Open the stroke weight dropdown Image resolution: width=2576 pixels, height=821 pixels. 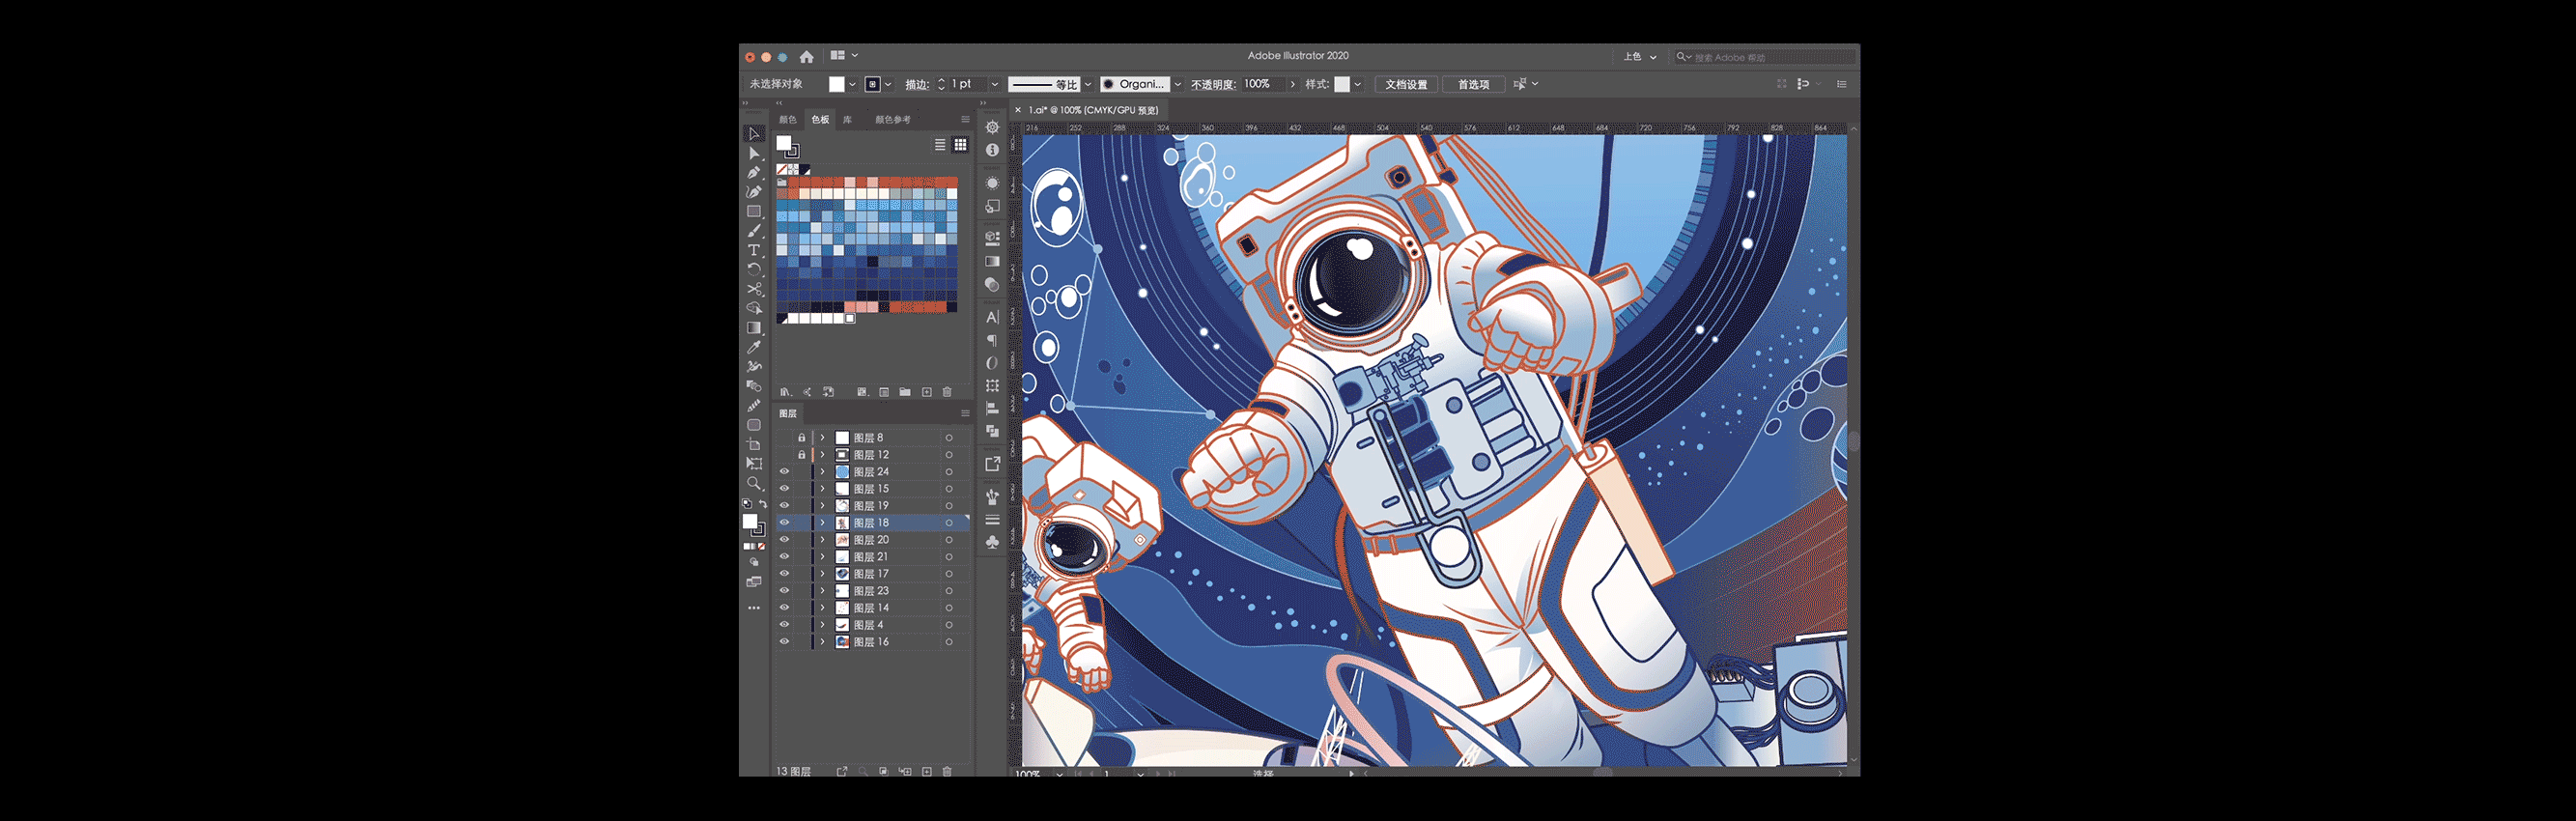[995, 85]
